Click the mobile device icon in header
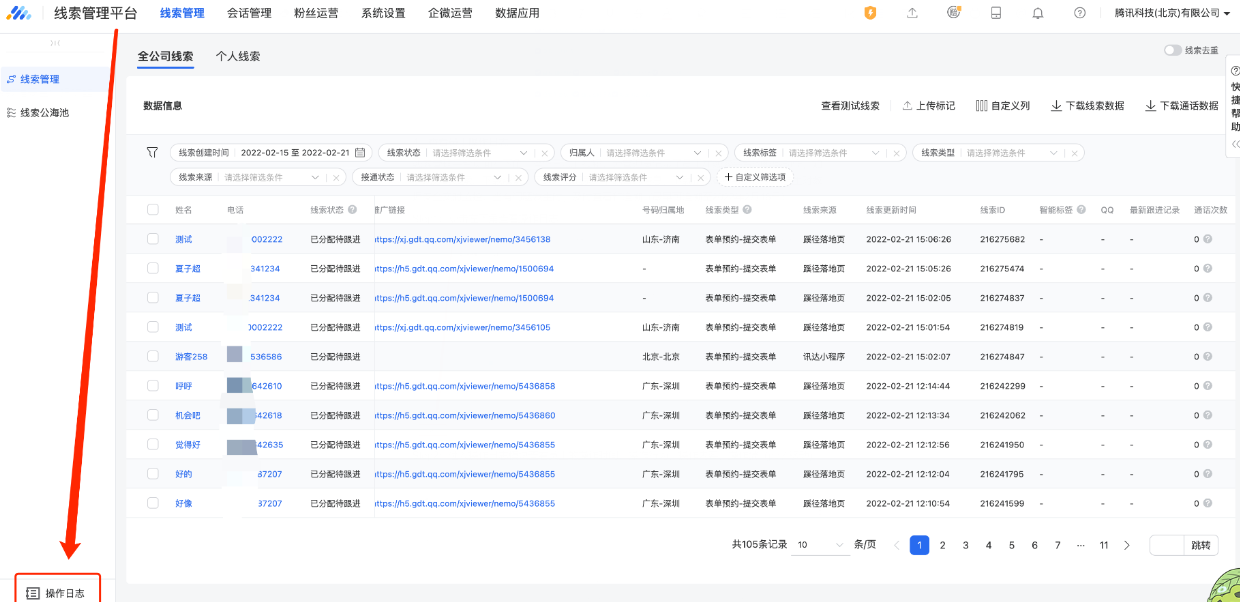This screenshot has width=1240, height=602. 995,13
